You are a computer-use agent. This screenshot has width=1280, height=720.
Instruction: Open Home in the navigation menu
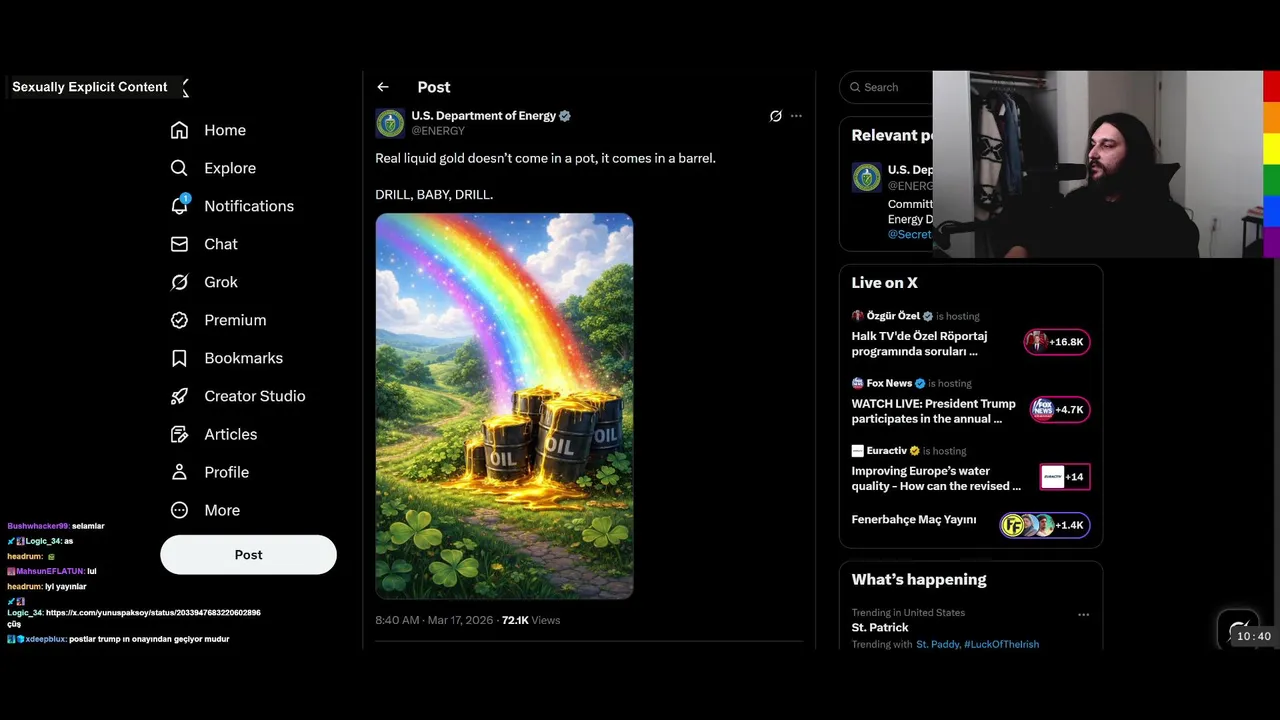tap(225, 130)
